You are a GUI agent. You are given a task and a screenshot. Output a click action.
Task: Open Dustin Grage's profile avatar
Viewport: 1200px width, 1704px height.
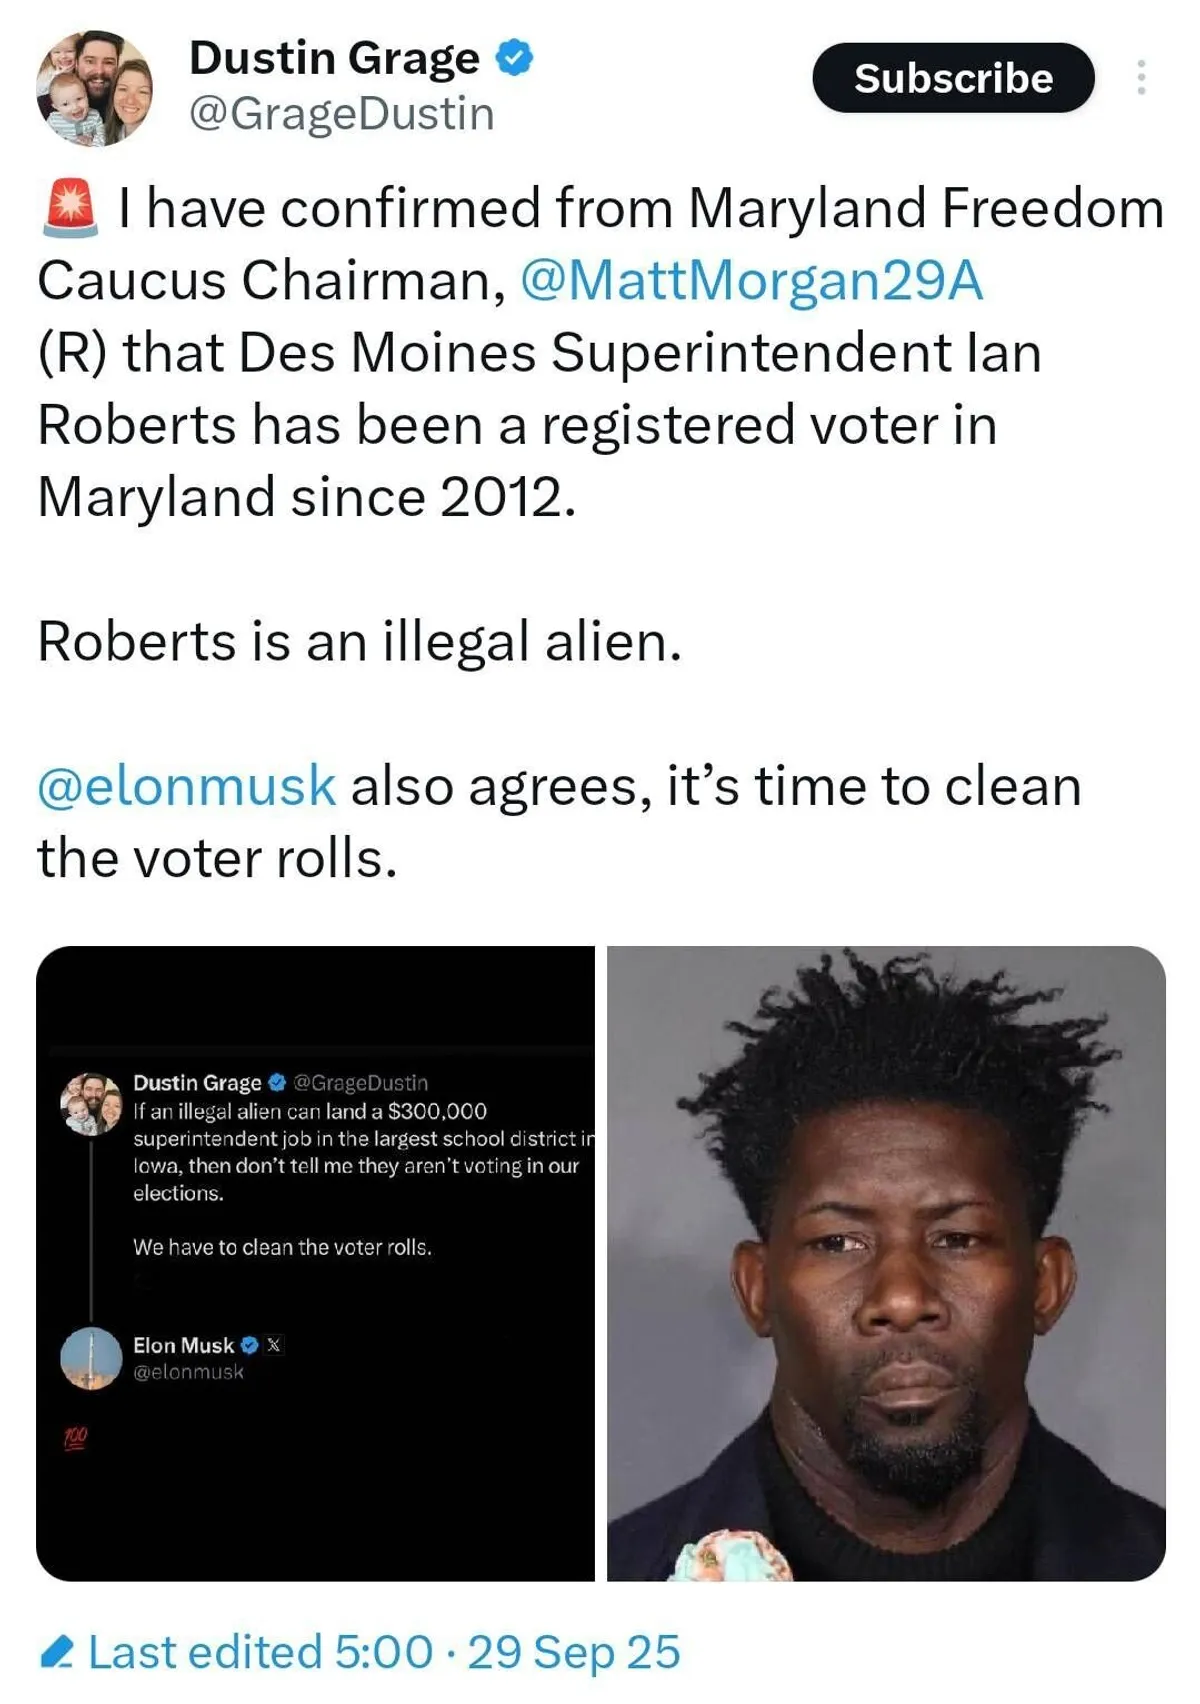95,88
